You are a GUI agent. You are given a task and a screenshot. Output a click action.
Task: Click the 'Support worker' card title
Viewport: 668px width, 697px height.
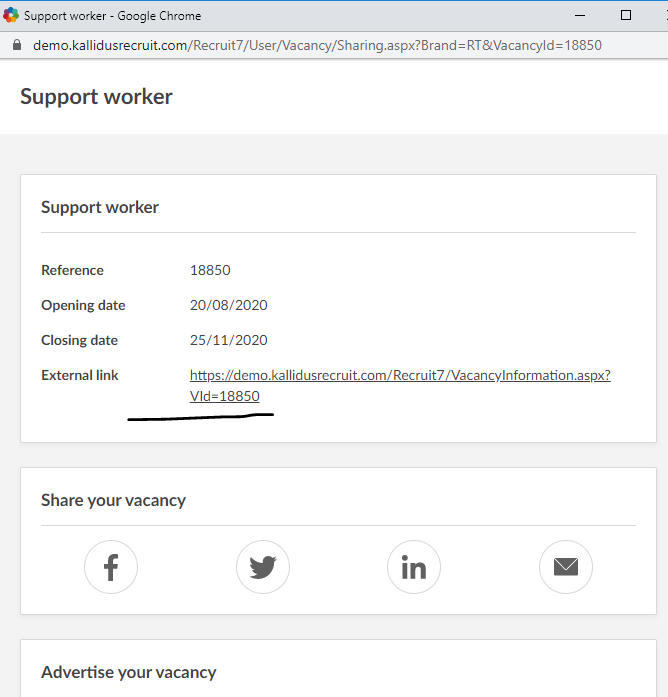pos(100,208)
